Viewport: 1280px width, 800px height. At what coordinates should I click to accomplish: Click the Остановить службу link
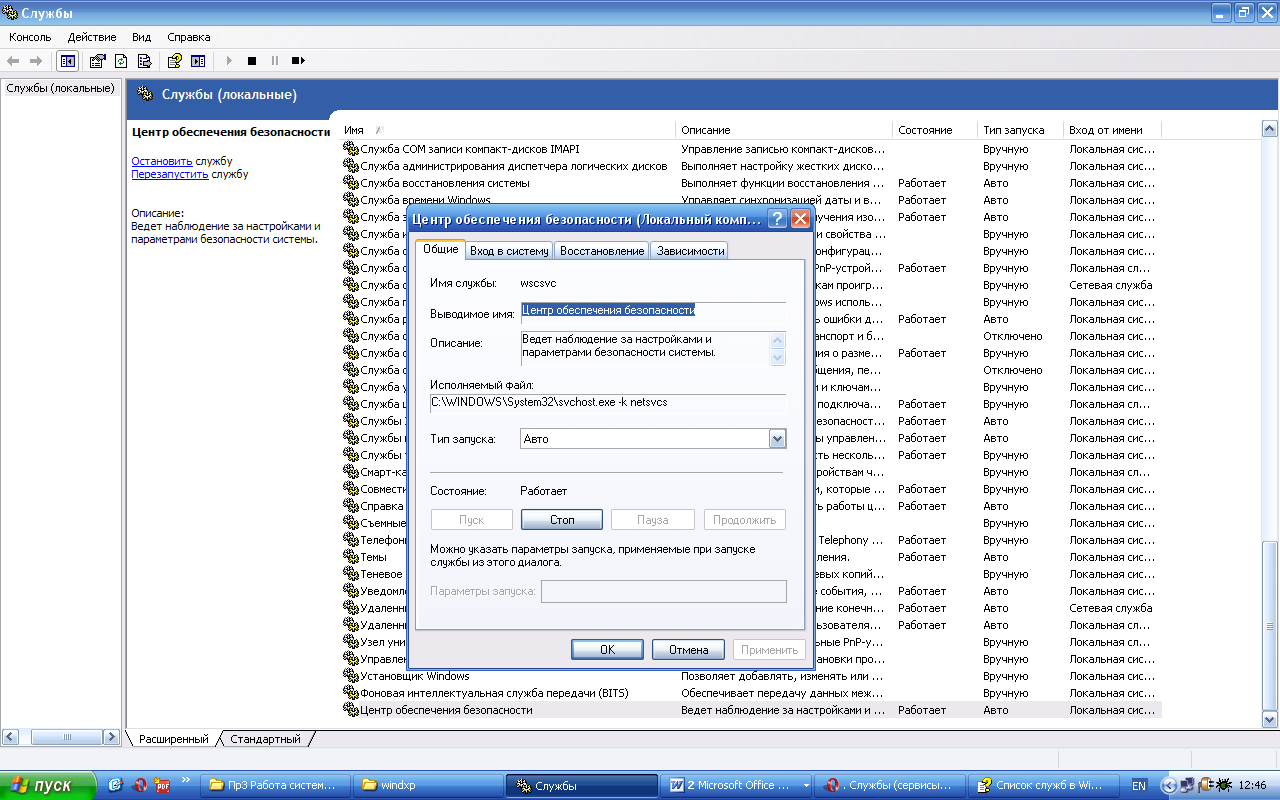[x=162, y=161]
